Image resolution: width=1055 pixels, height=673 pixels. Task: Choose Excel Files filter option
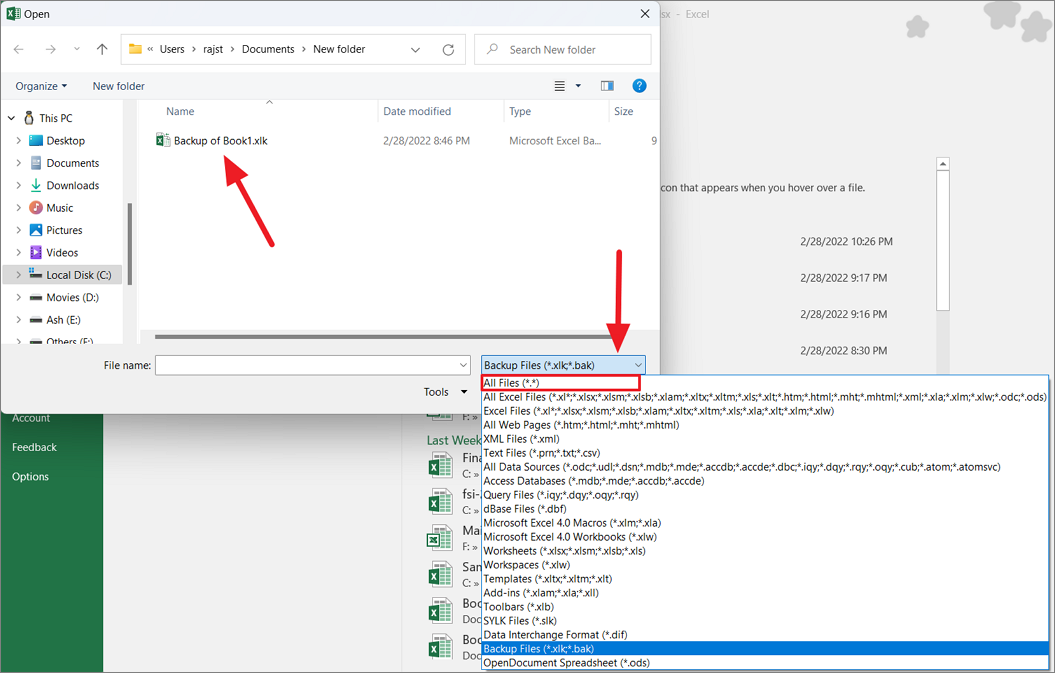tap(658, 411)
